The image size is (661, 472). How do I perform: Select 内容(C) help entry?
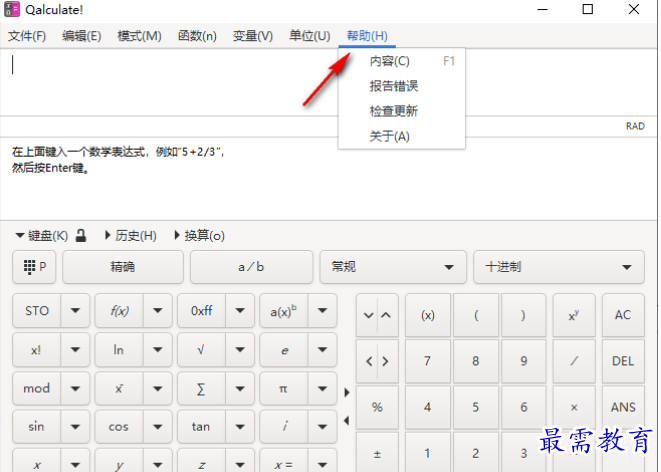click(x=402, y=61)
